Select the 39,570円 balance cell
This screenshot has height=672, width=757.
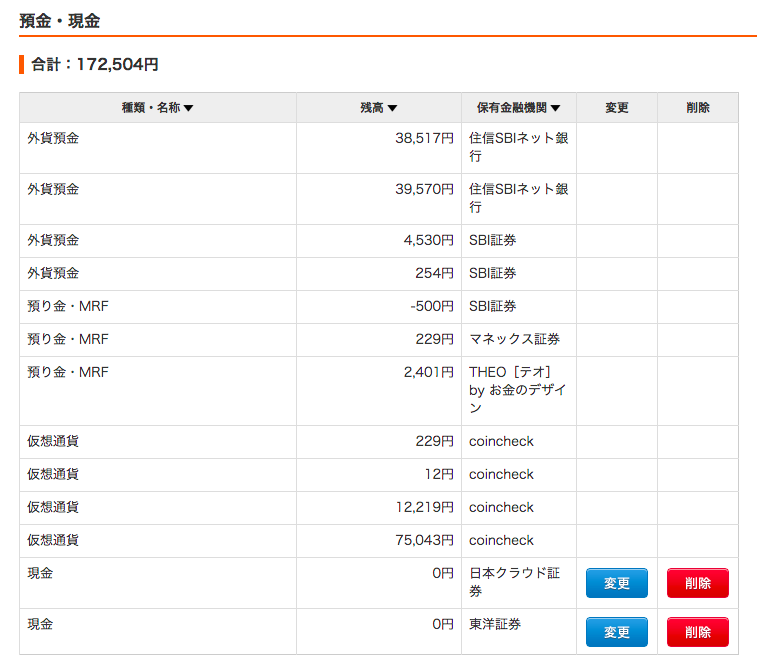tap(379, 199)
